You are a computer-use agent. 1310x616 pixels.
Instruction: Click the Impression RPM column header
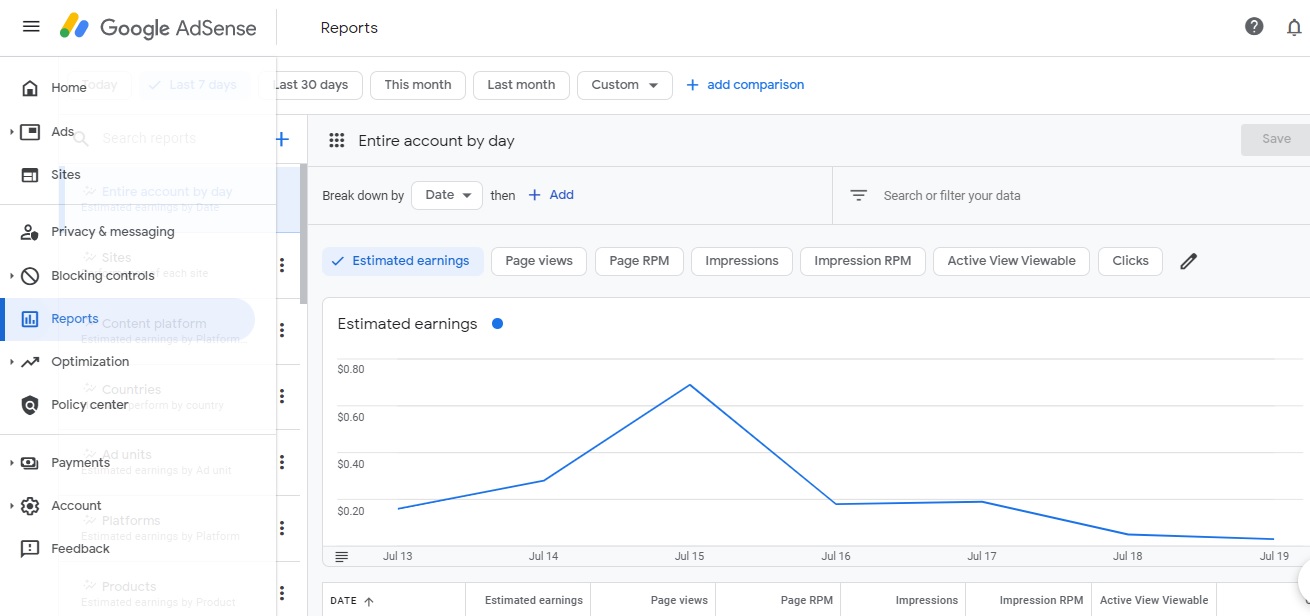(1041, 601)
